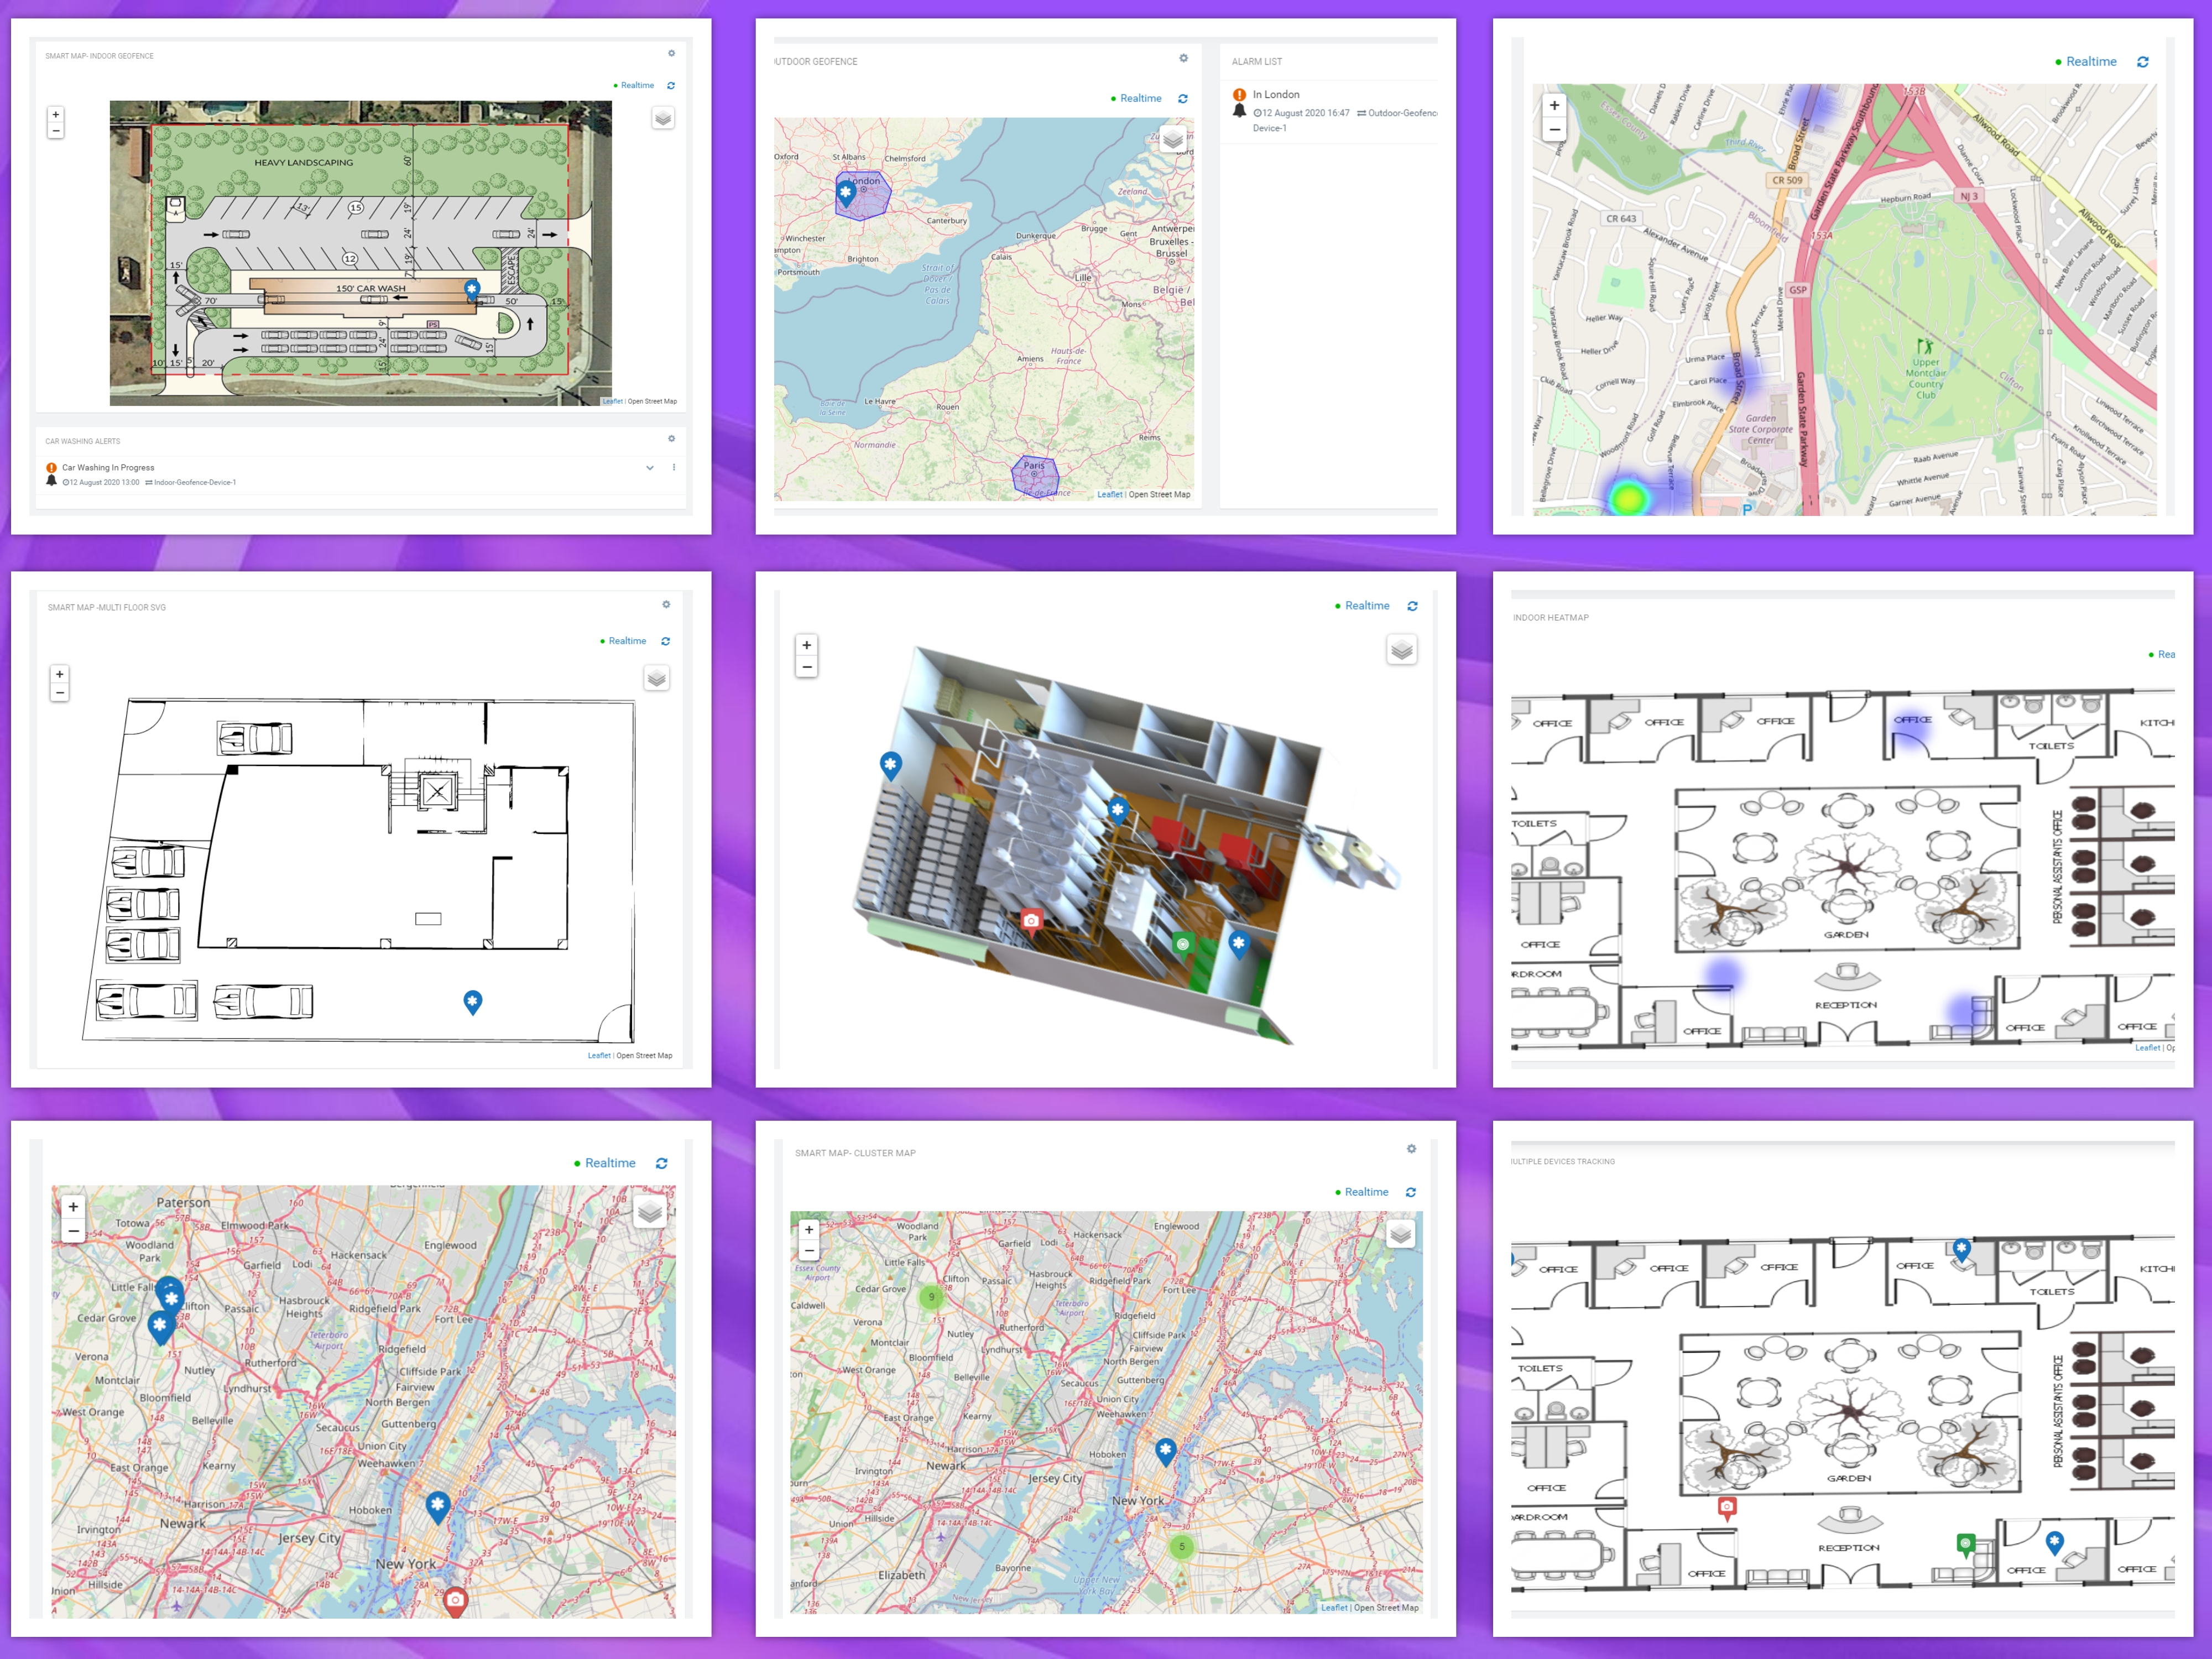
Task: Select the London geofence marker
Action: [846, 194]
